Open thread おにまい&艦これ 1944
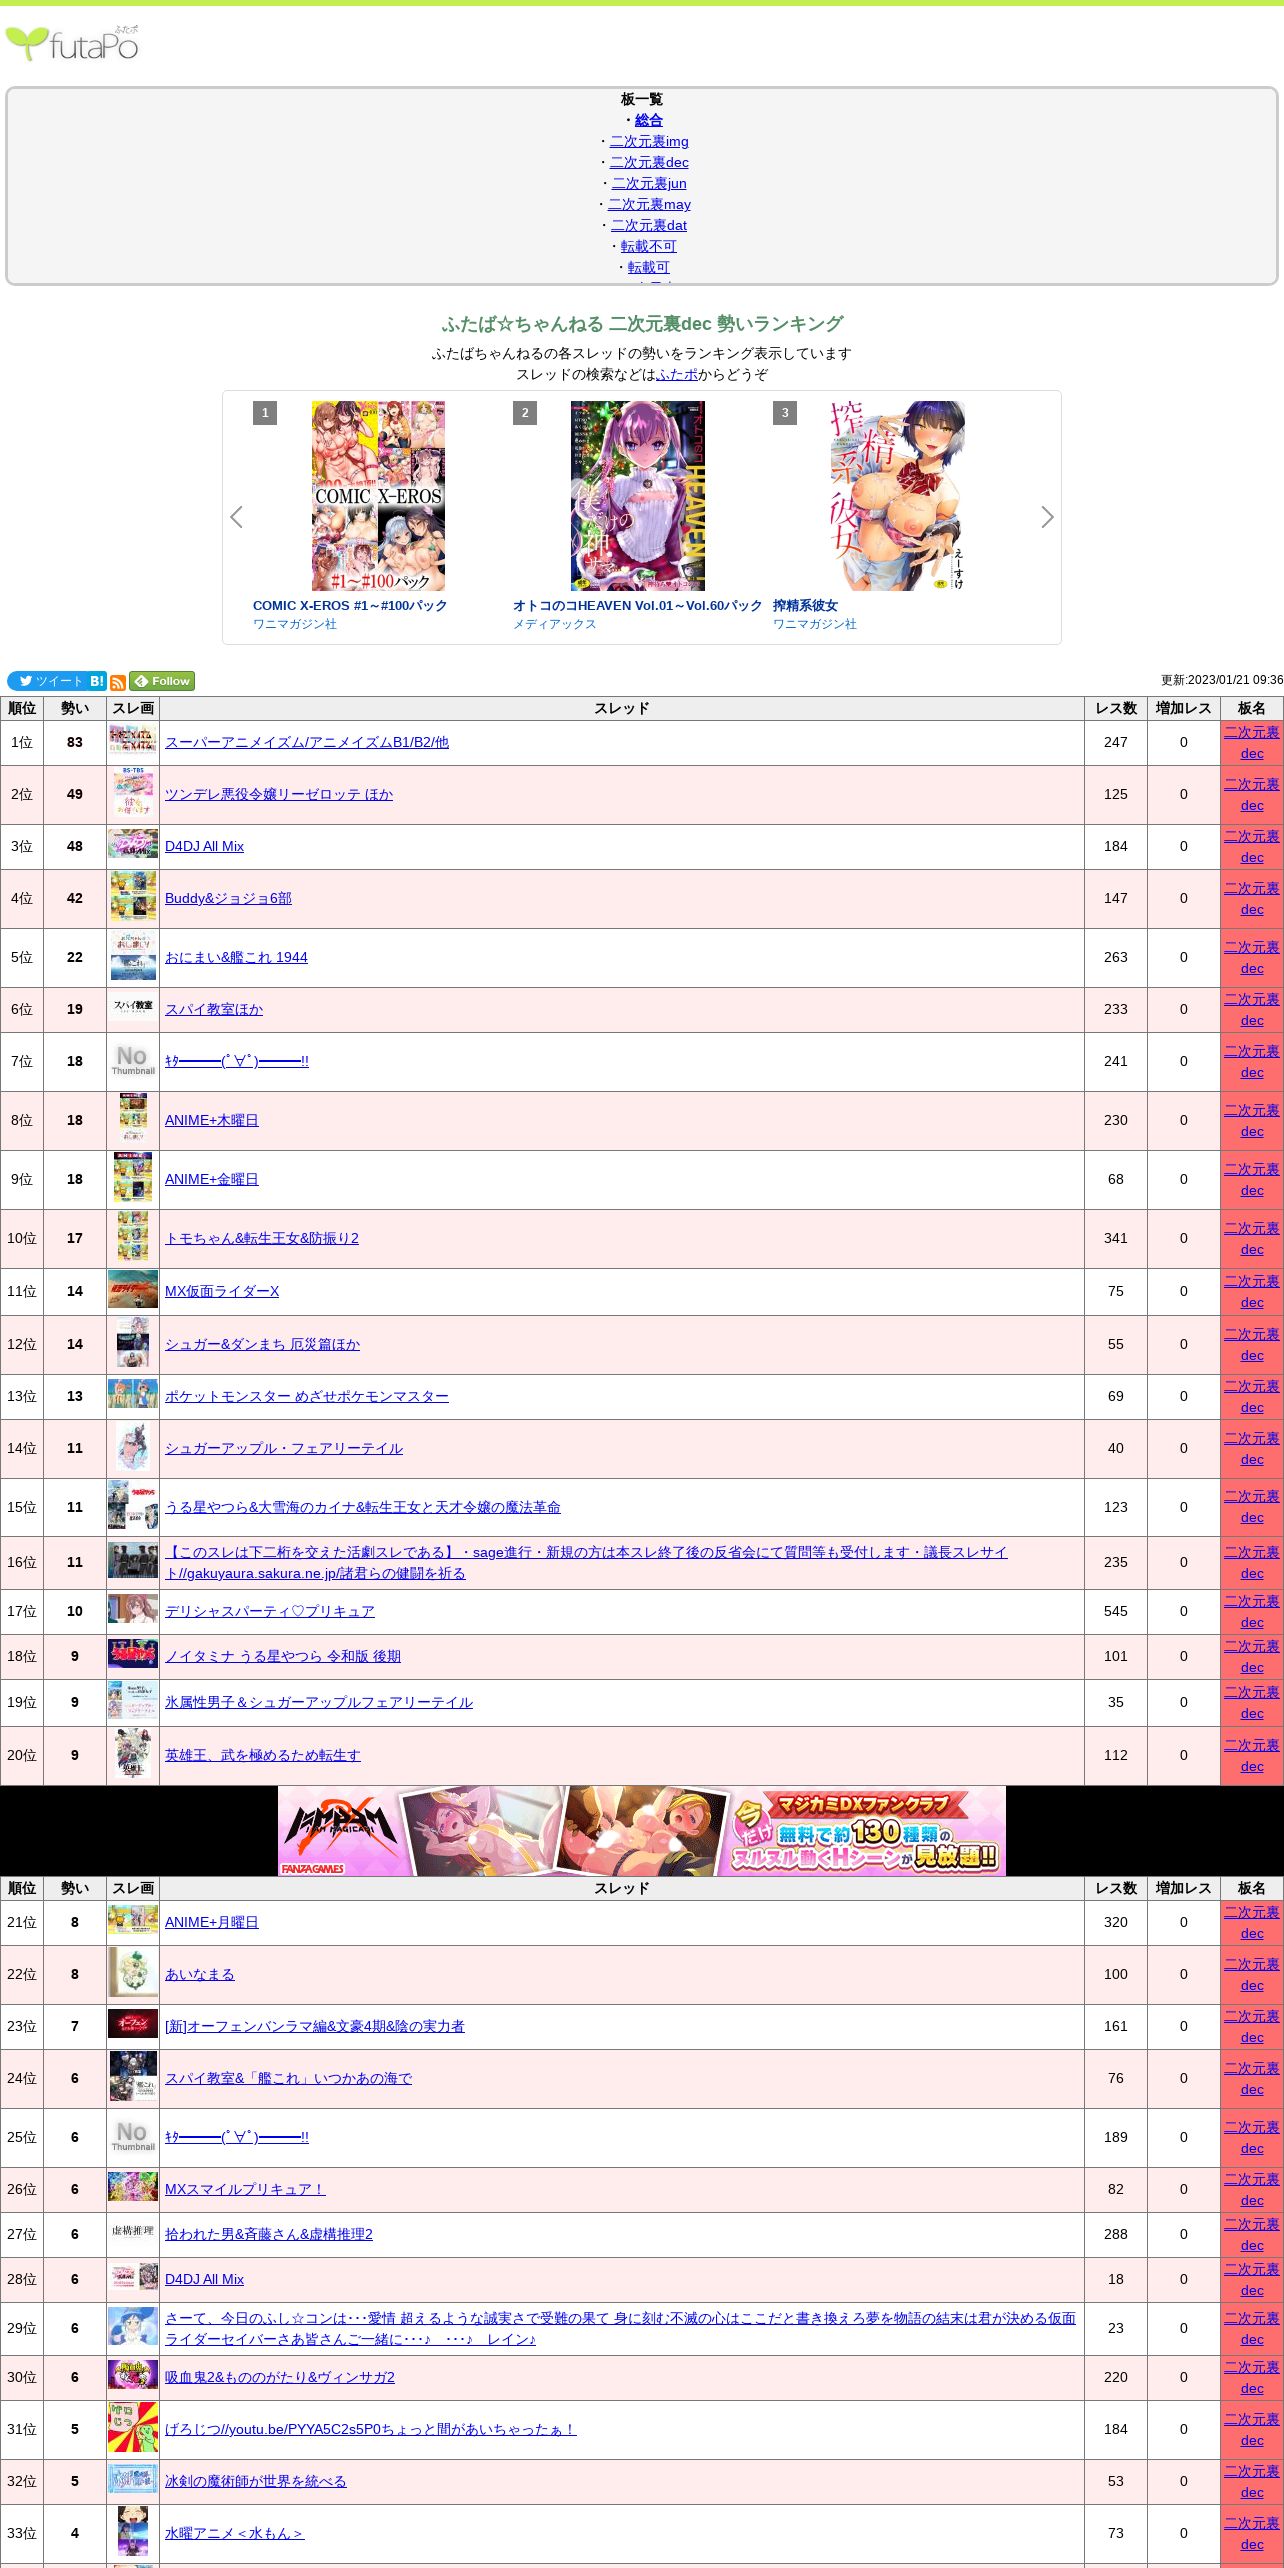Viewport: 1284px width, 2568px height. click(236, 957)
